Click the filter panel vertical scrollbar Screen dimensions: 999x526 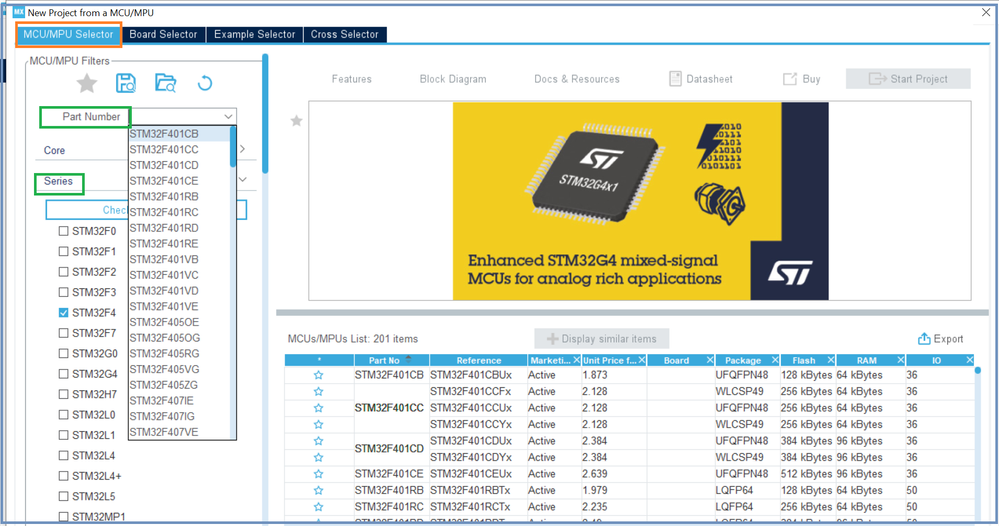[x=265, y=113]
